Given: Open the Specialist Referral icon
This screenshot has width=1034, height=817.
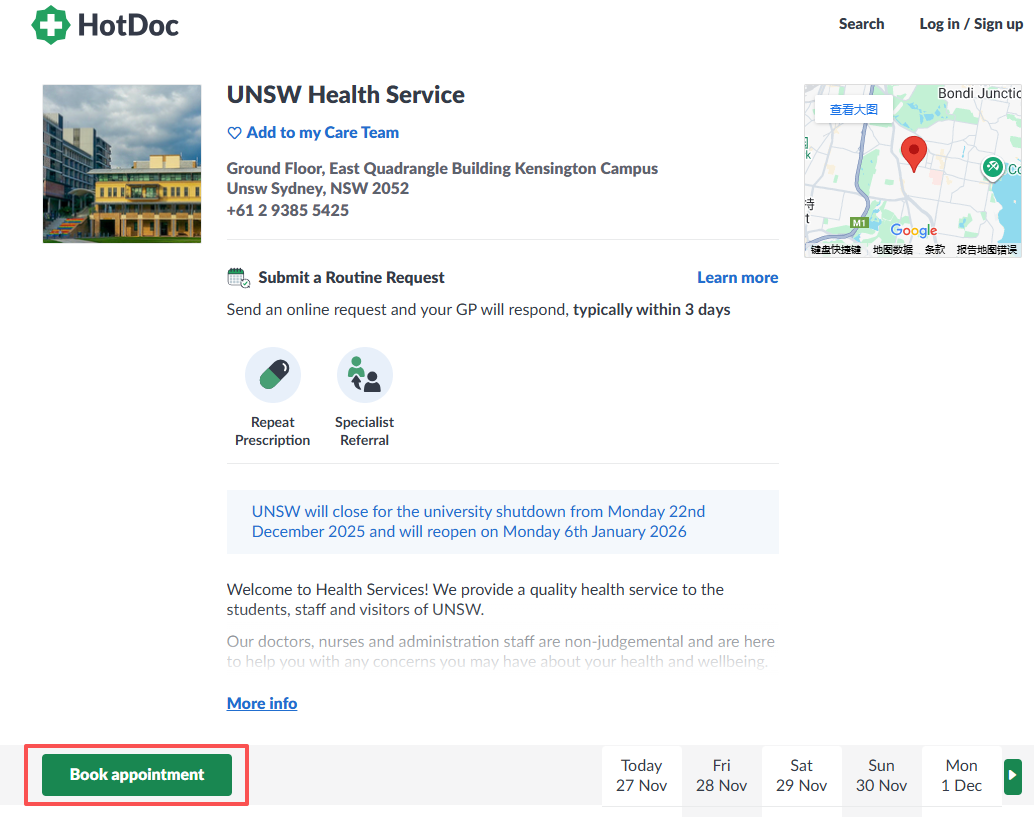Looking at the screenshot, I should point(365,375).
